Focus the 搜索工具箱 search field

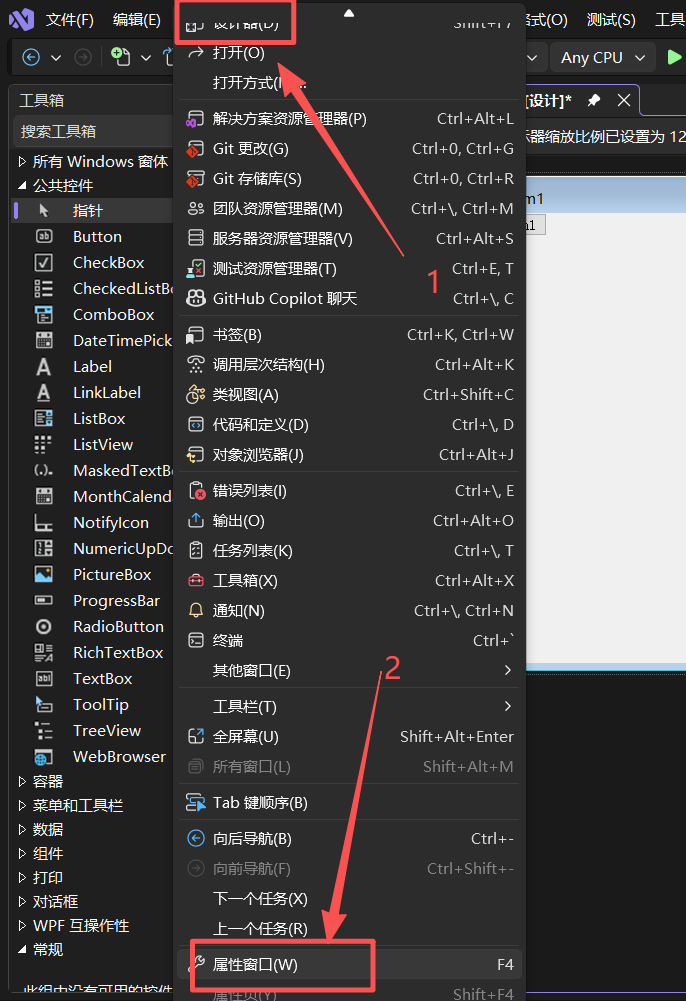tap(93, 132)
